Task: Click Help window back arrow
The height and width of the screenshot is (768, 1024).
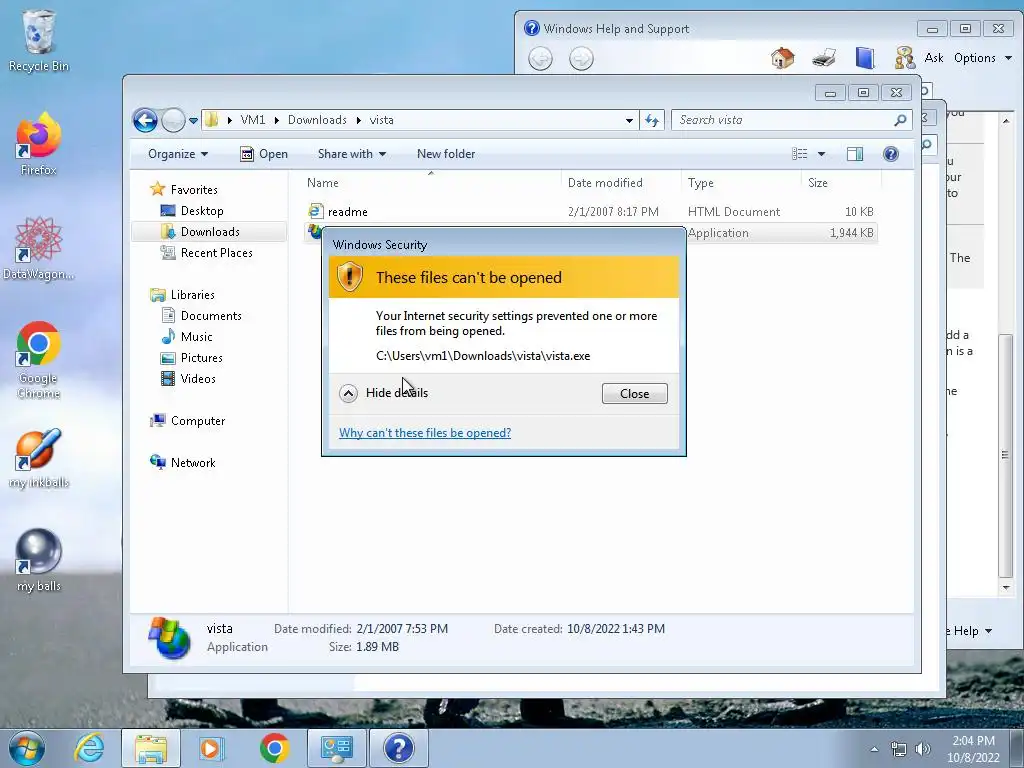Action: [x=540, y=59]
